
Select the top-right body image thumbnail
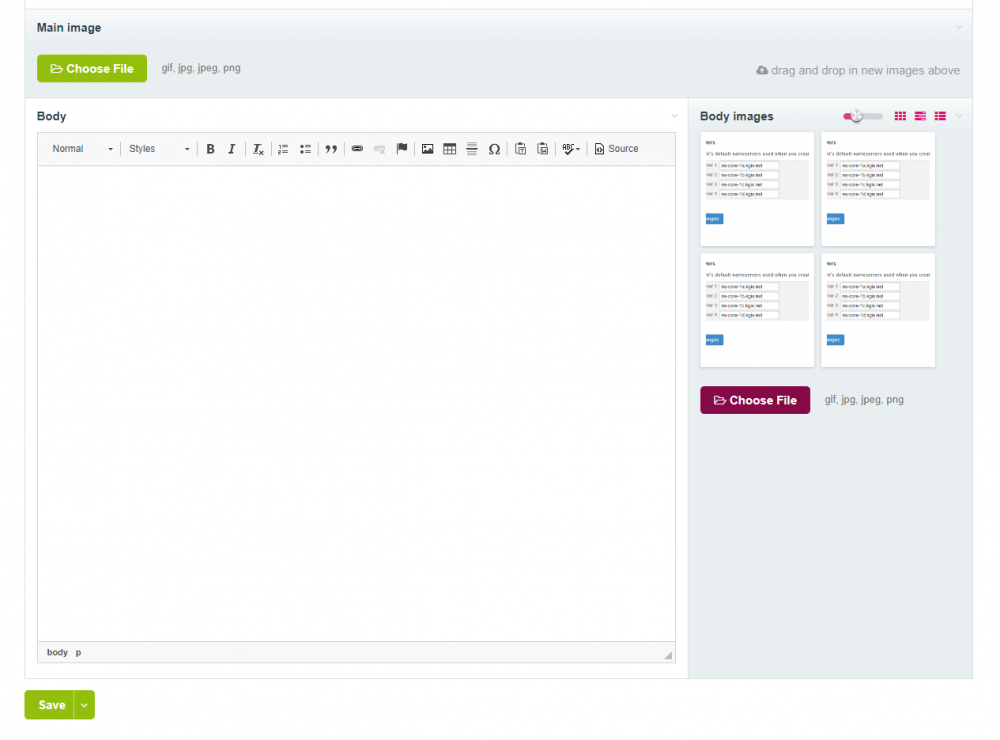878,189
